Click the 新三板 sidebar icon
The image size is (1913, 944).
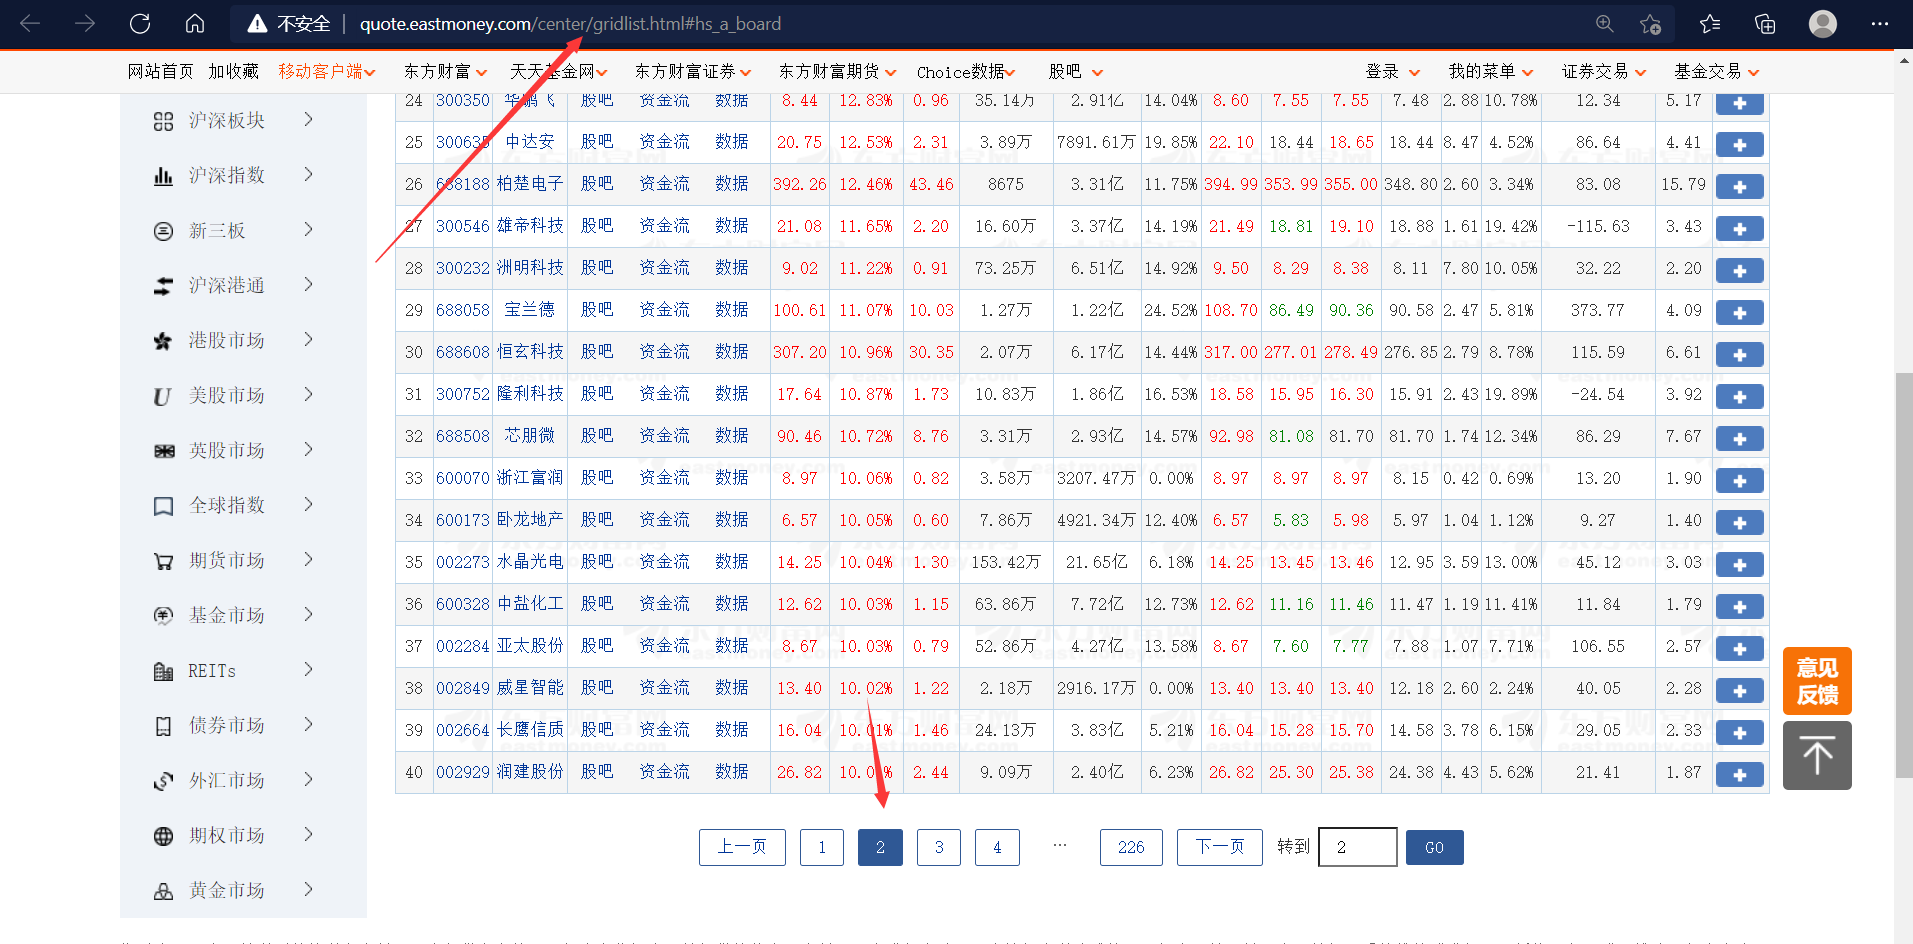[x=164, y=231]
